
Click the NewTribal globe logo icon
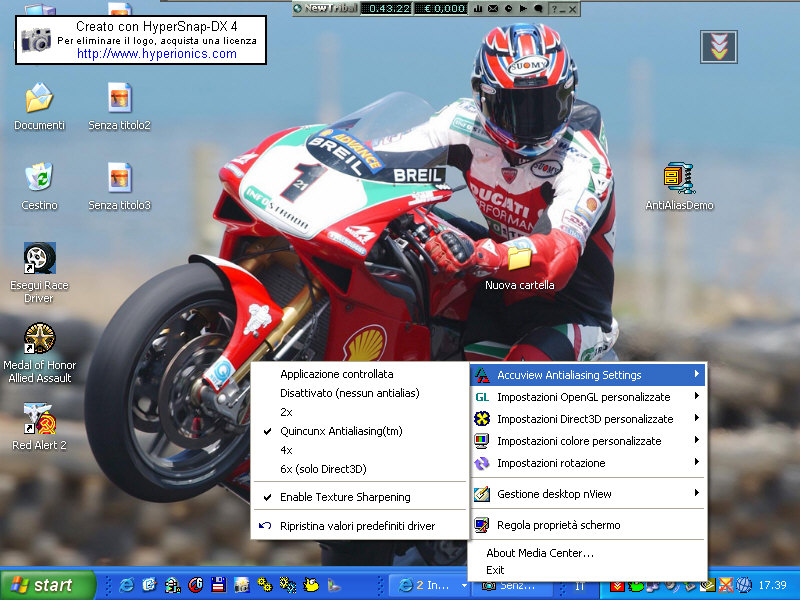click(x=298, y=9)
